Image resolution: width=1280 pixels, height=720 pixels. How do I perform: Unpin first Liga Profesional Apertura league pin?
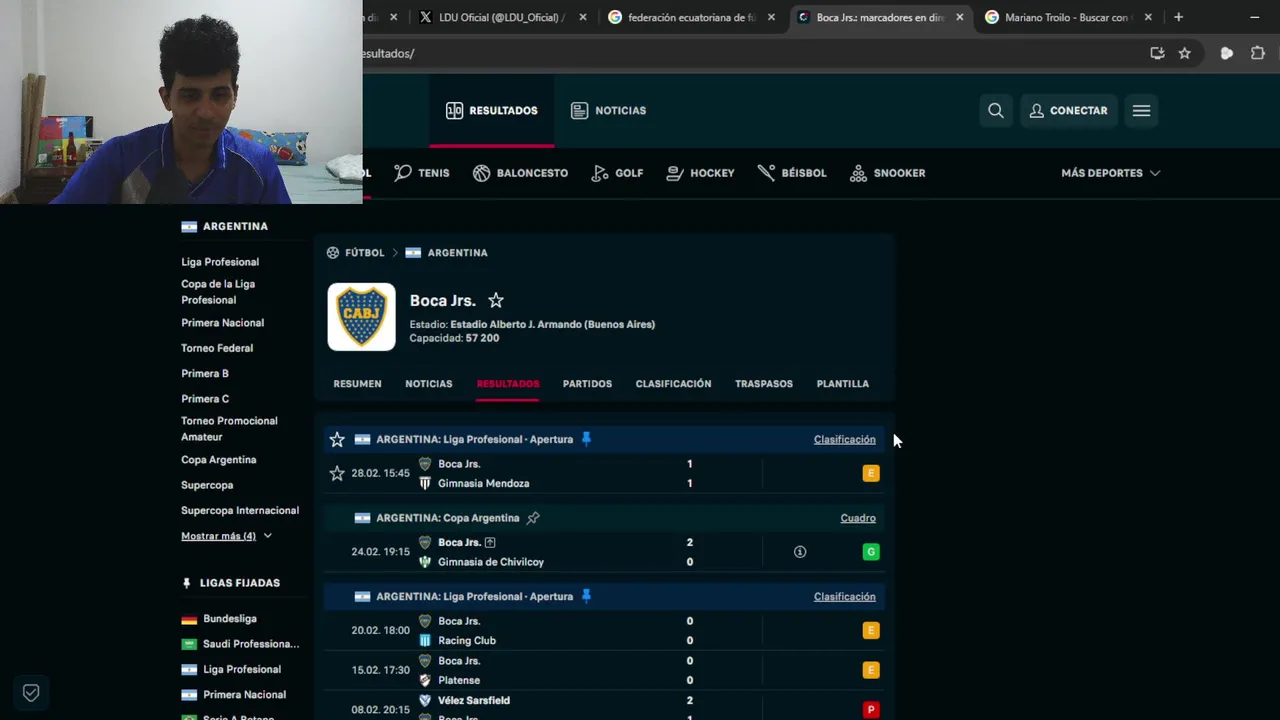click(x=586, y=439)
